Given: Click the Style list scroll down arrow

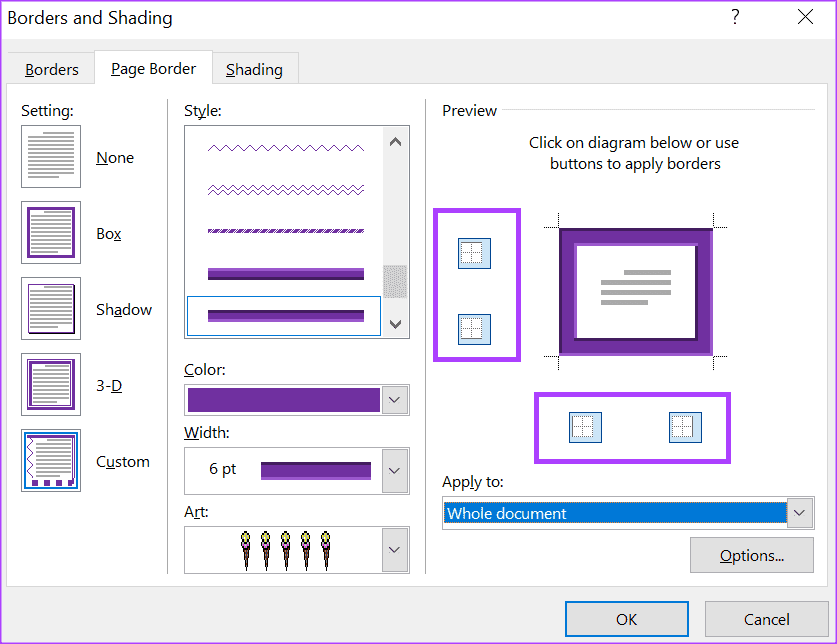Looking at the screenshot, I should coord(395,323).
